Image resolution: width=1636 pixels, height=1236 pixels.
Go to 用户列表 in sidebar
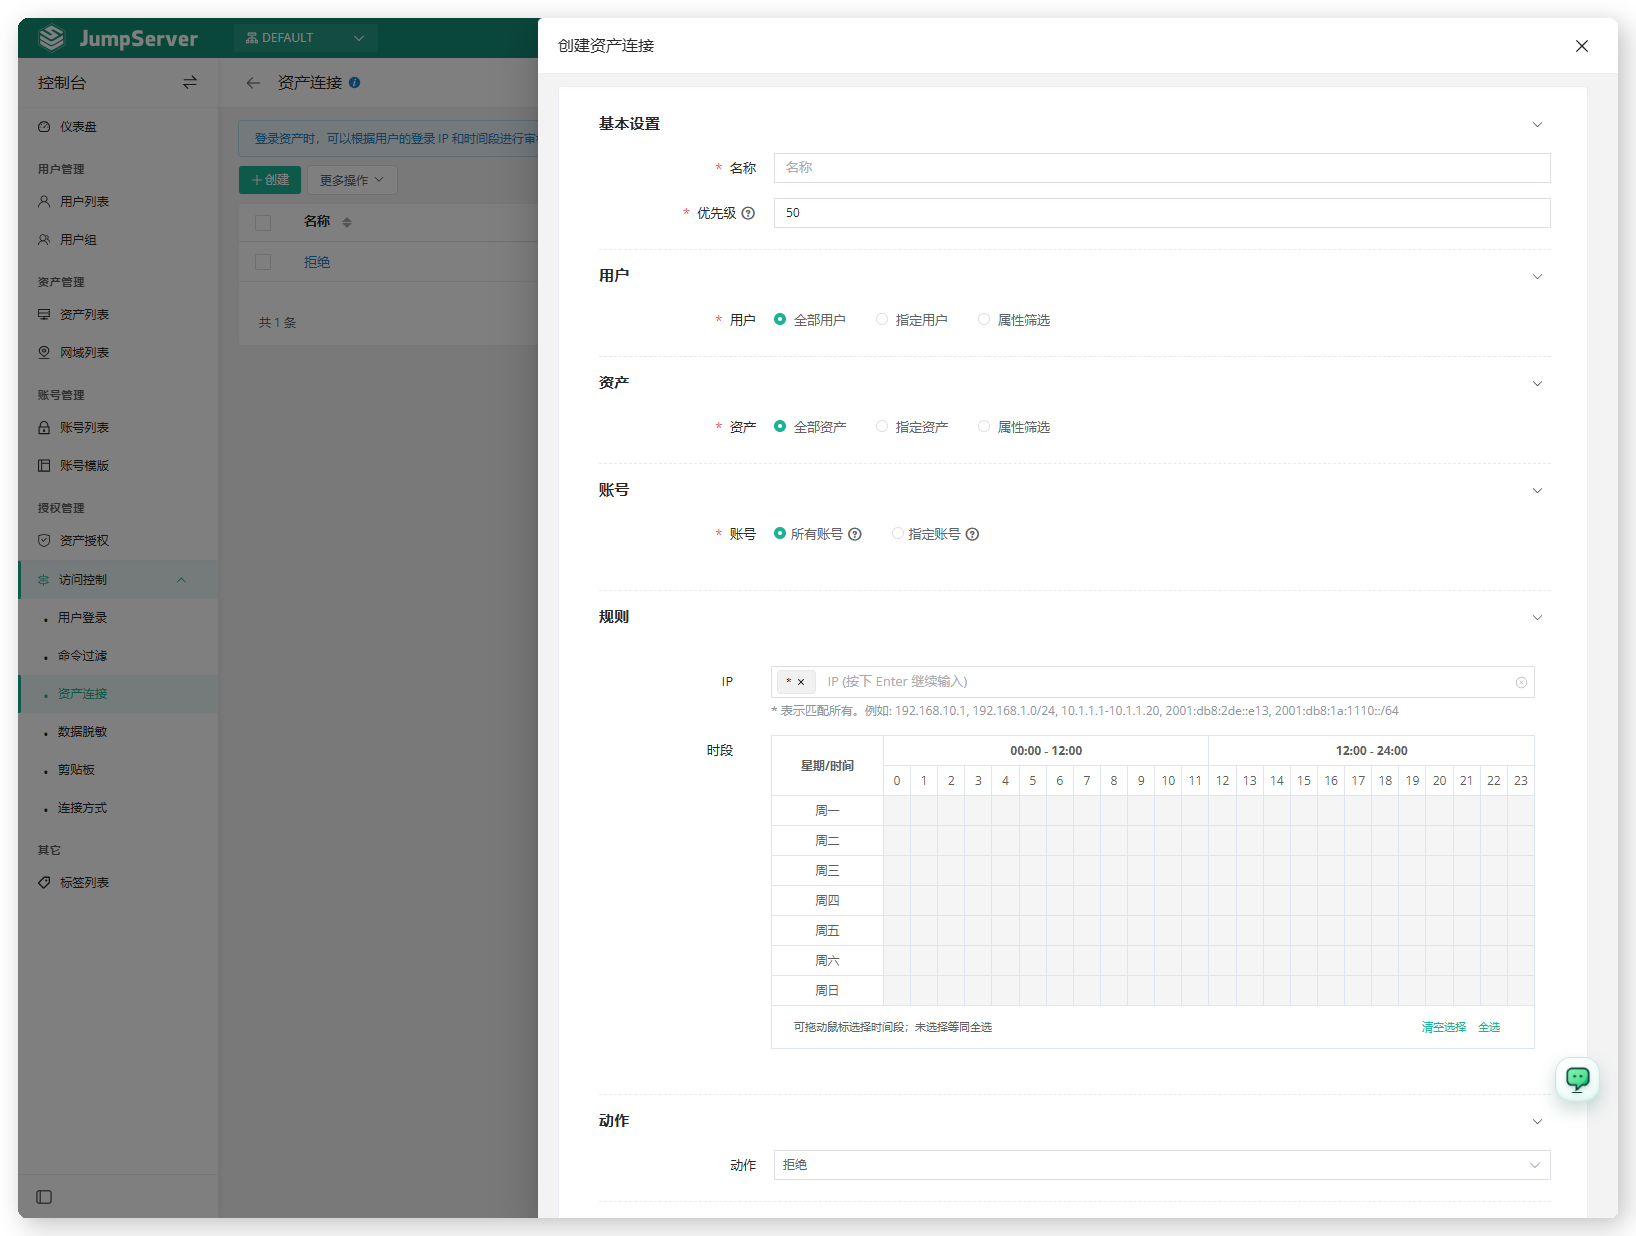118,202
